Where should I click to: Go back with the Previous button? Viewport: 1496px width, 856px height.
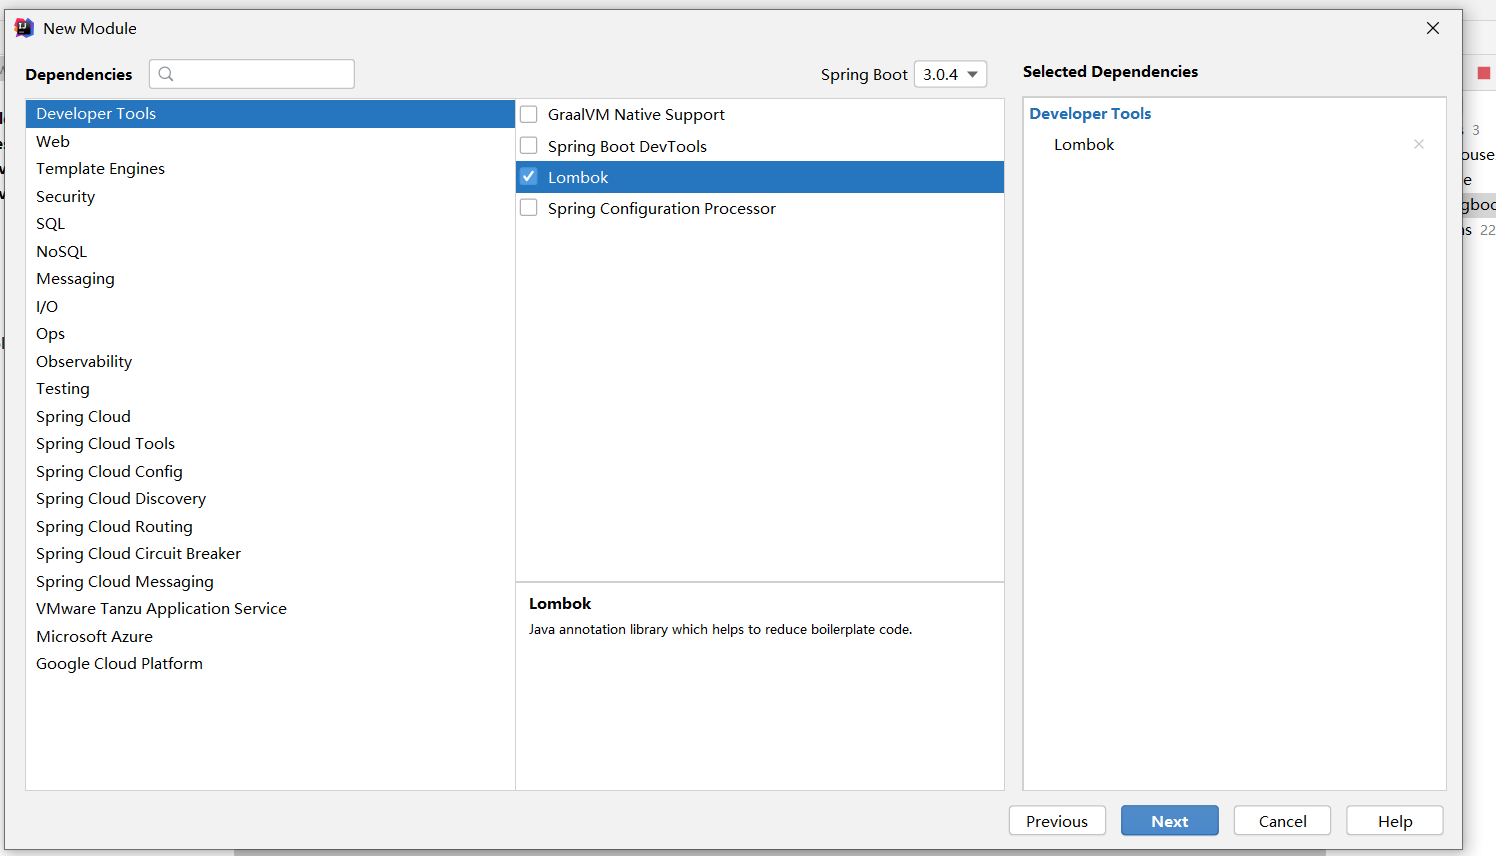[x=1056, y=821]
